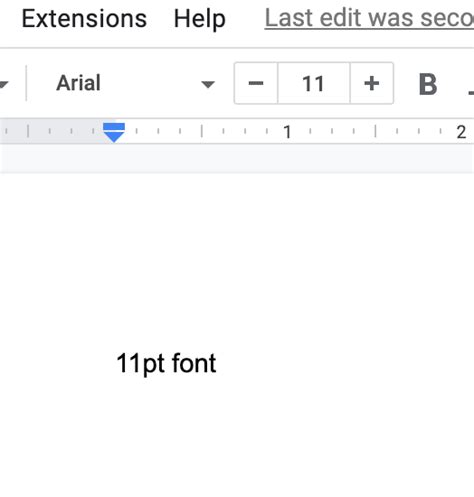
Task: Select the blue left indent marker on ruler
Action: (x=114, y=137)
